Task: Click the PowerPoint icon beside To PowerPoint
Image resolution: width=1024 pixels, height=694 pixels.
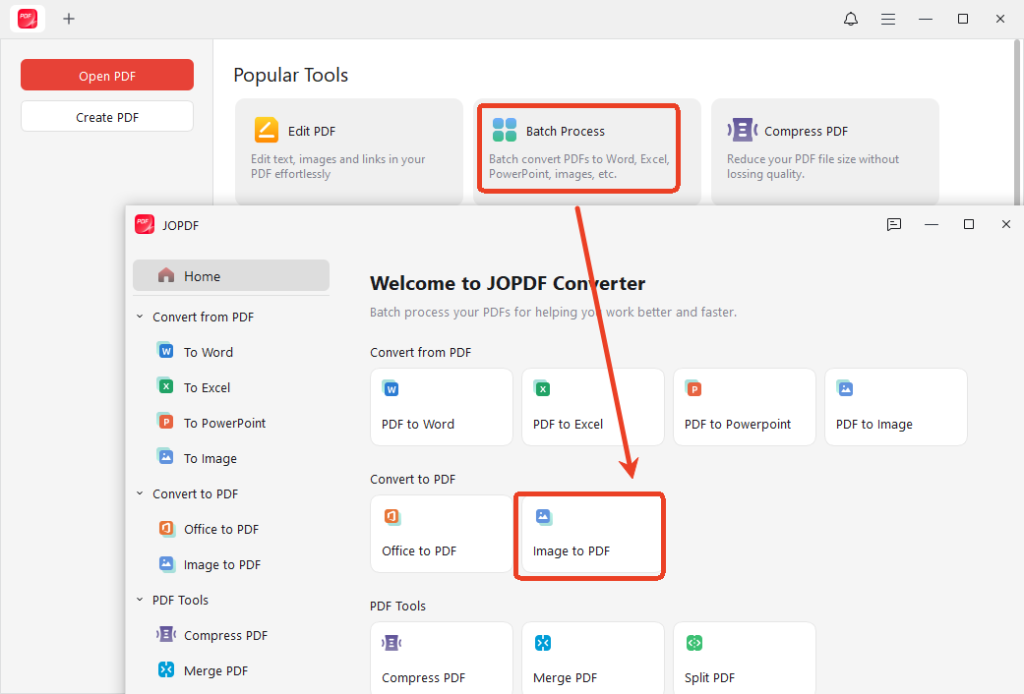Action: 166,421
